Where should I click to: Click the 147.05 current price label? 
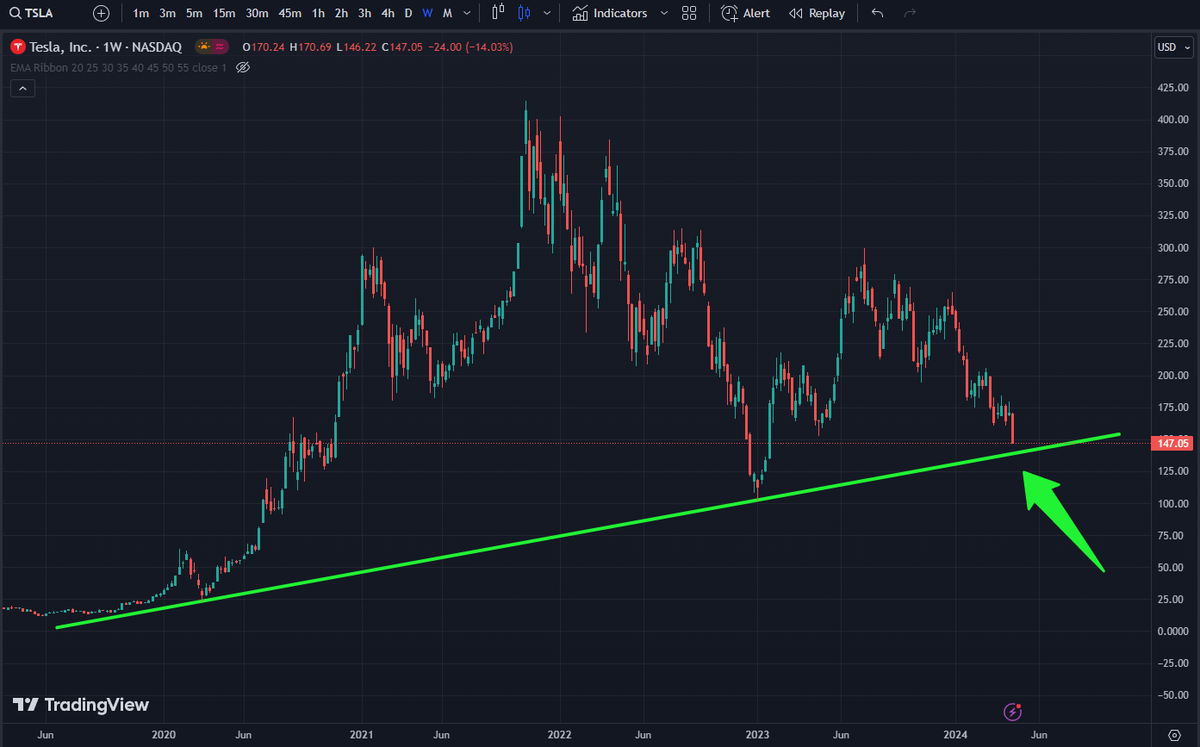pyautogui.click(x=1172, y=442)
